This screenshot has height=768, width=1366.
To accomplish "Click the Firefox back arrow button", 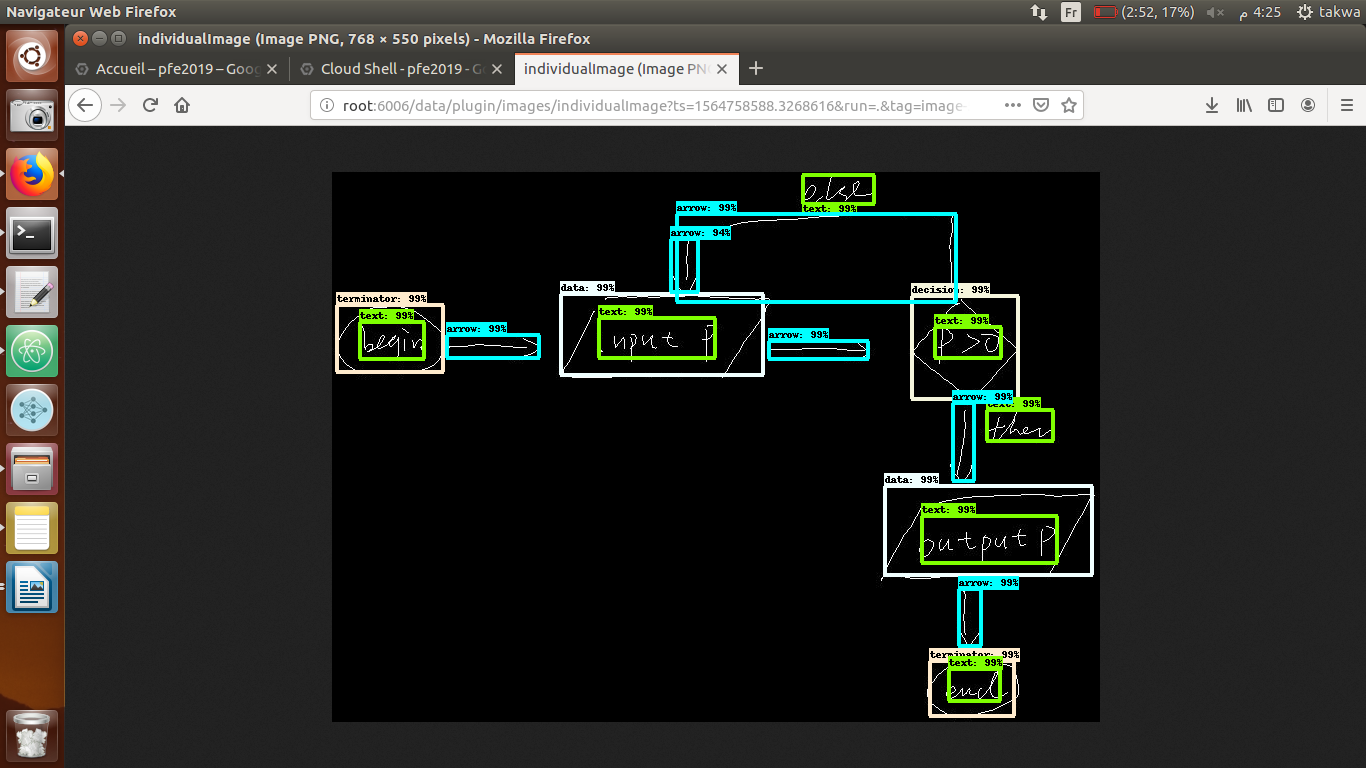I will click(x=85, y=105).
